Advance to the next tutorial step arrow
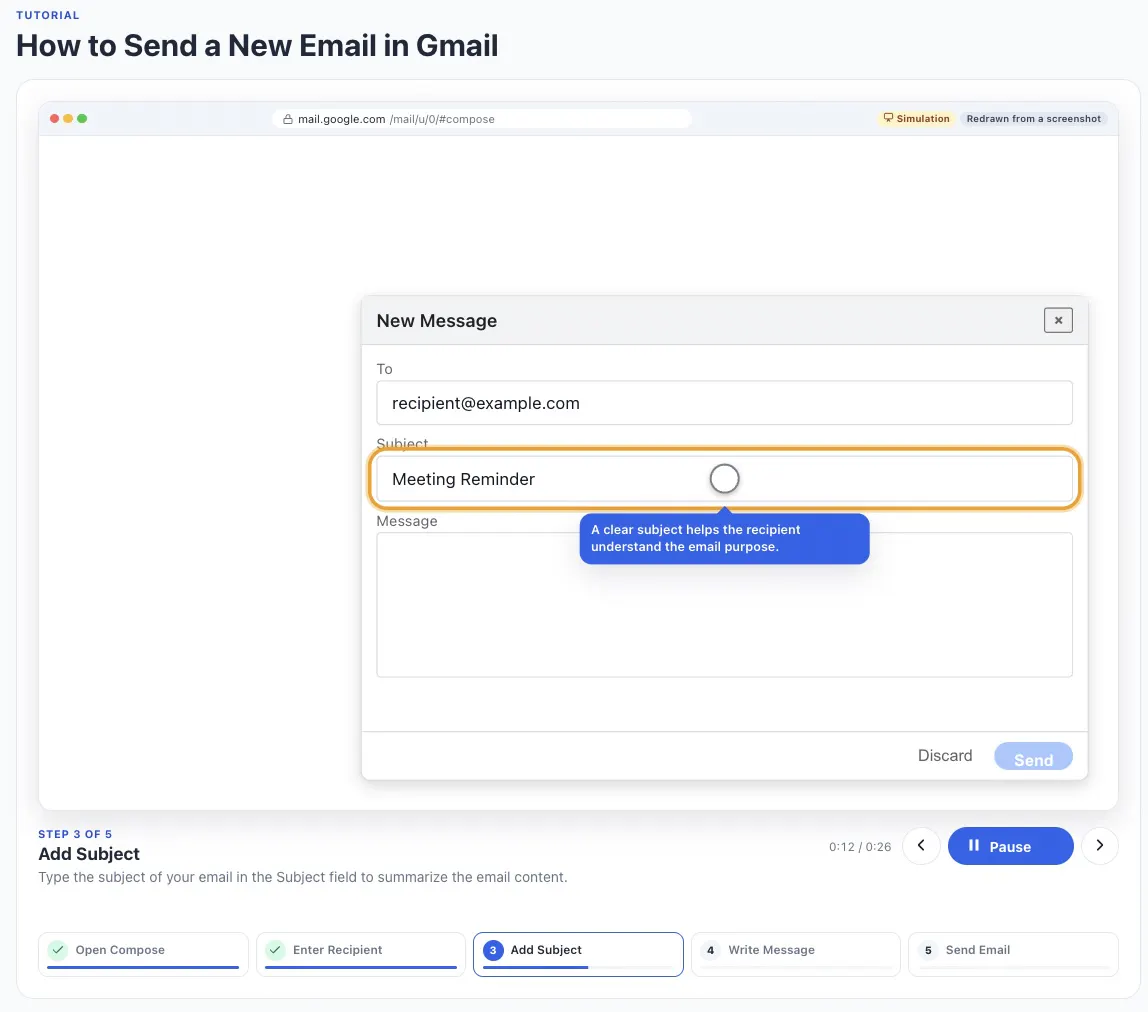Screen dimensions: 1148x1012 click(1100, 846)
